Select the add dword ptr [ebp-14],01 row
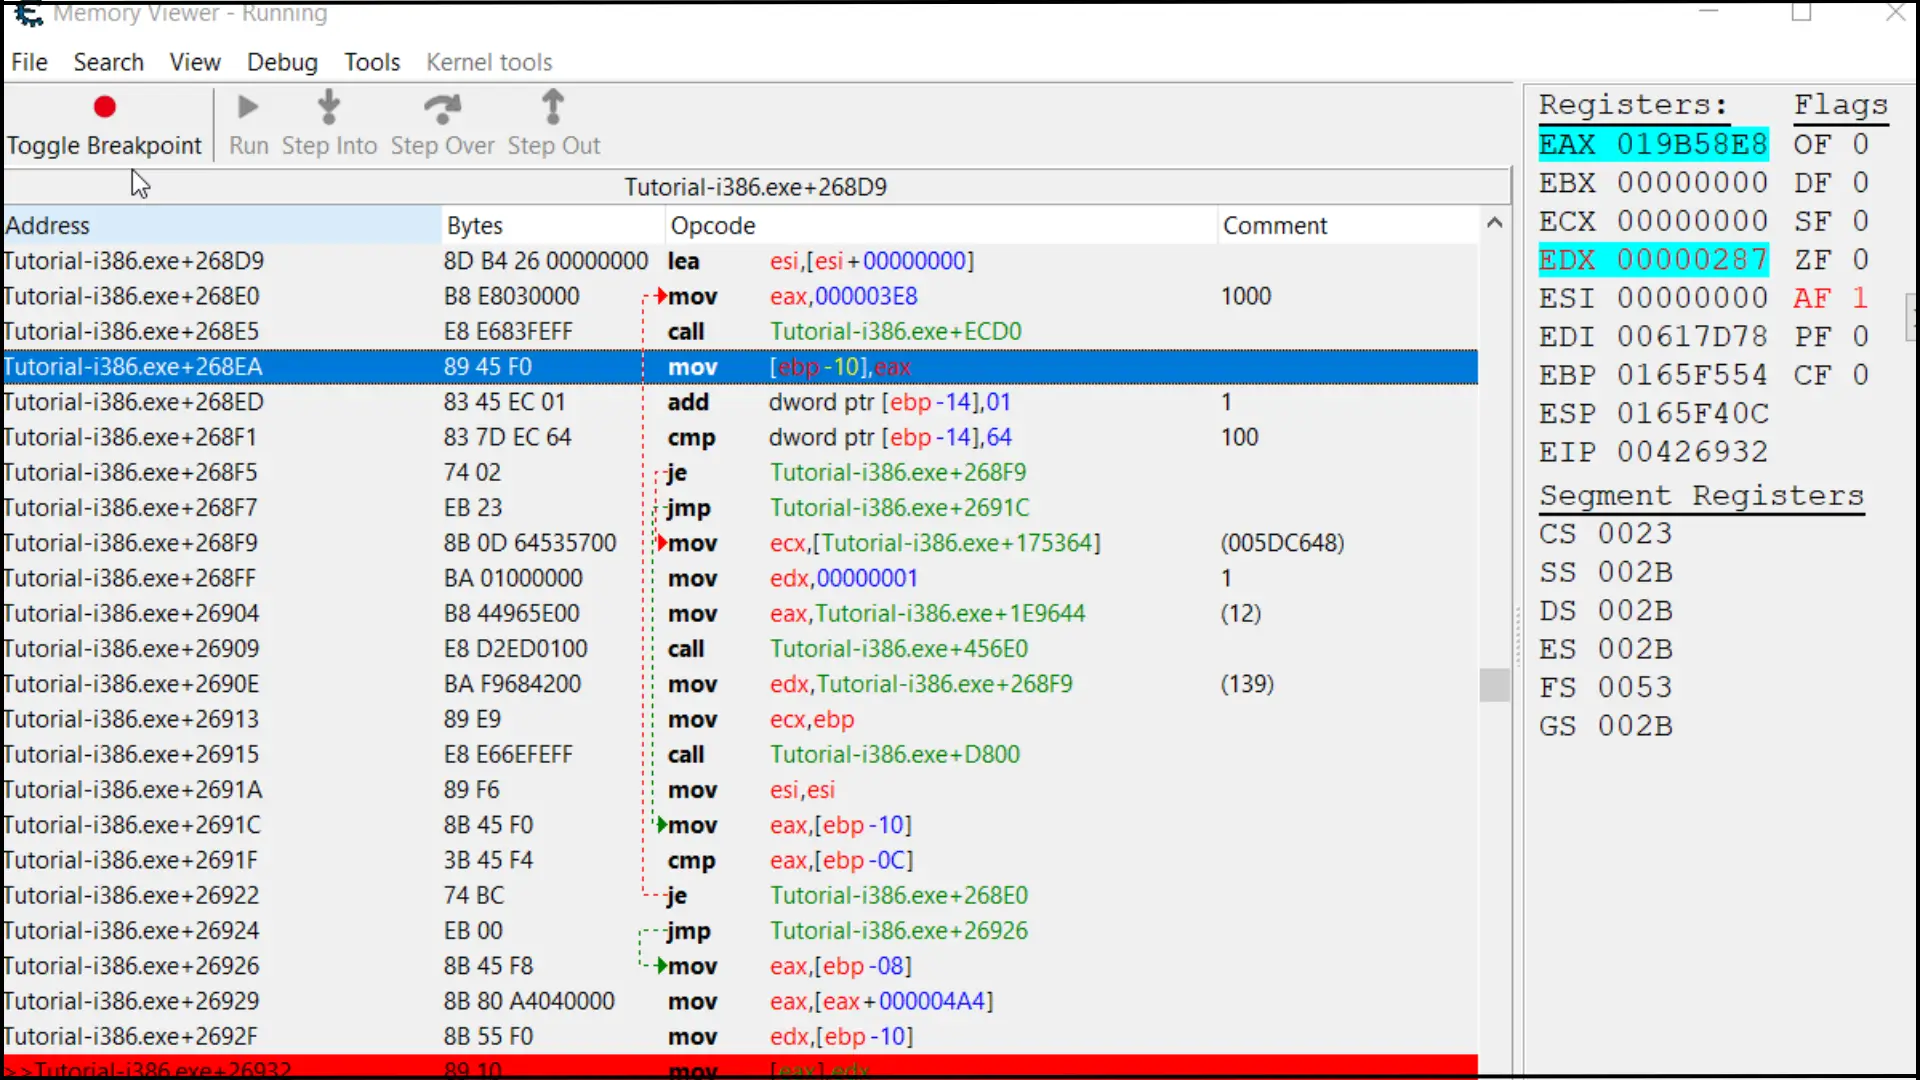 [740, 402]
